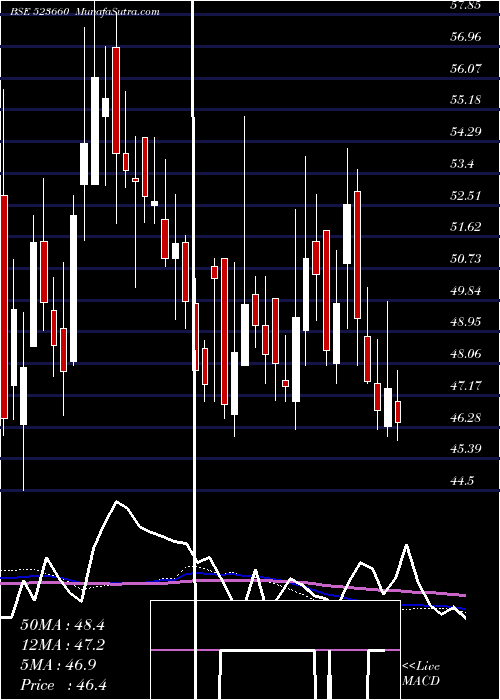Click the 'Price : 46.4' reading
The image size is (500, 700).
(x=62, y=685)
